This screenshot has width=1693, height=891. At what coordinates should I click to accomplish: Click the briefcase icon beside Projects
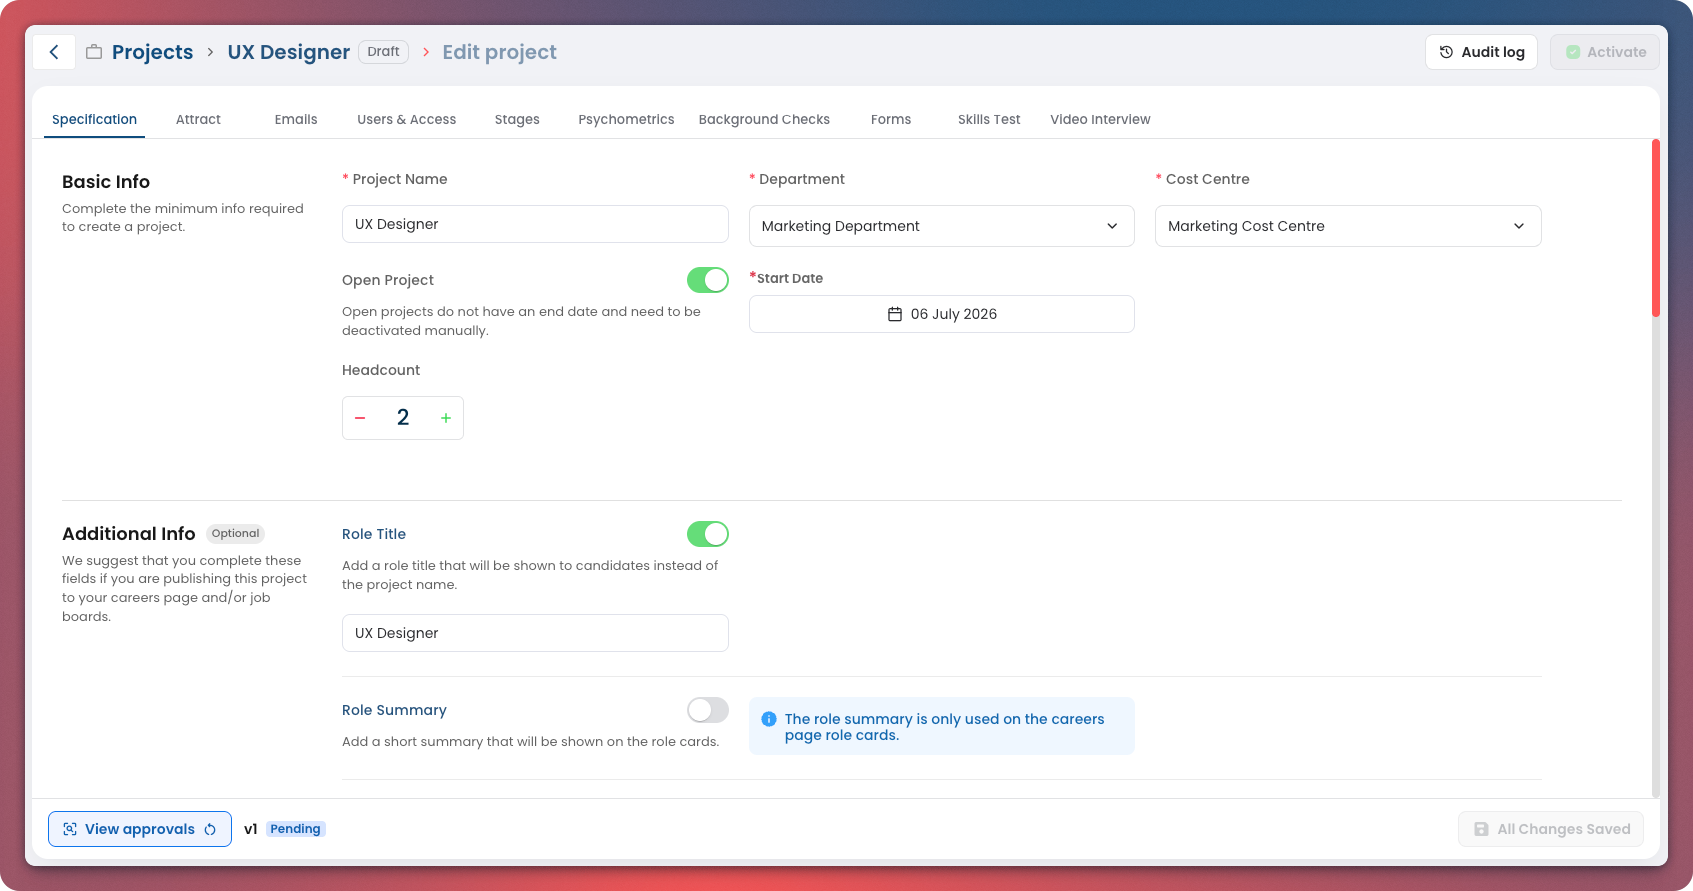(x=94, y=52)
